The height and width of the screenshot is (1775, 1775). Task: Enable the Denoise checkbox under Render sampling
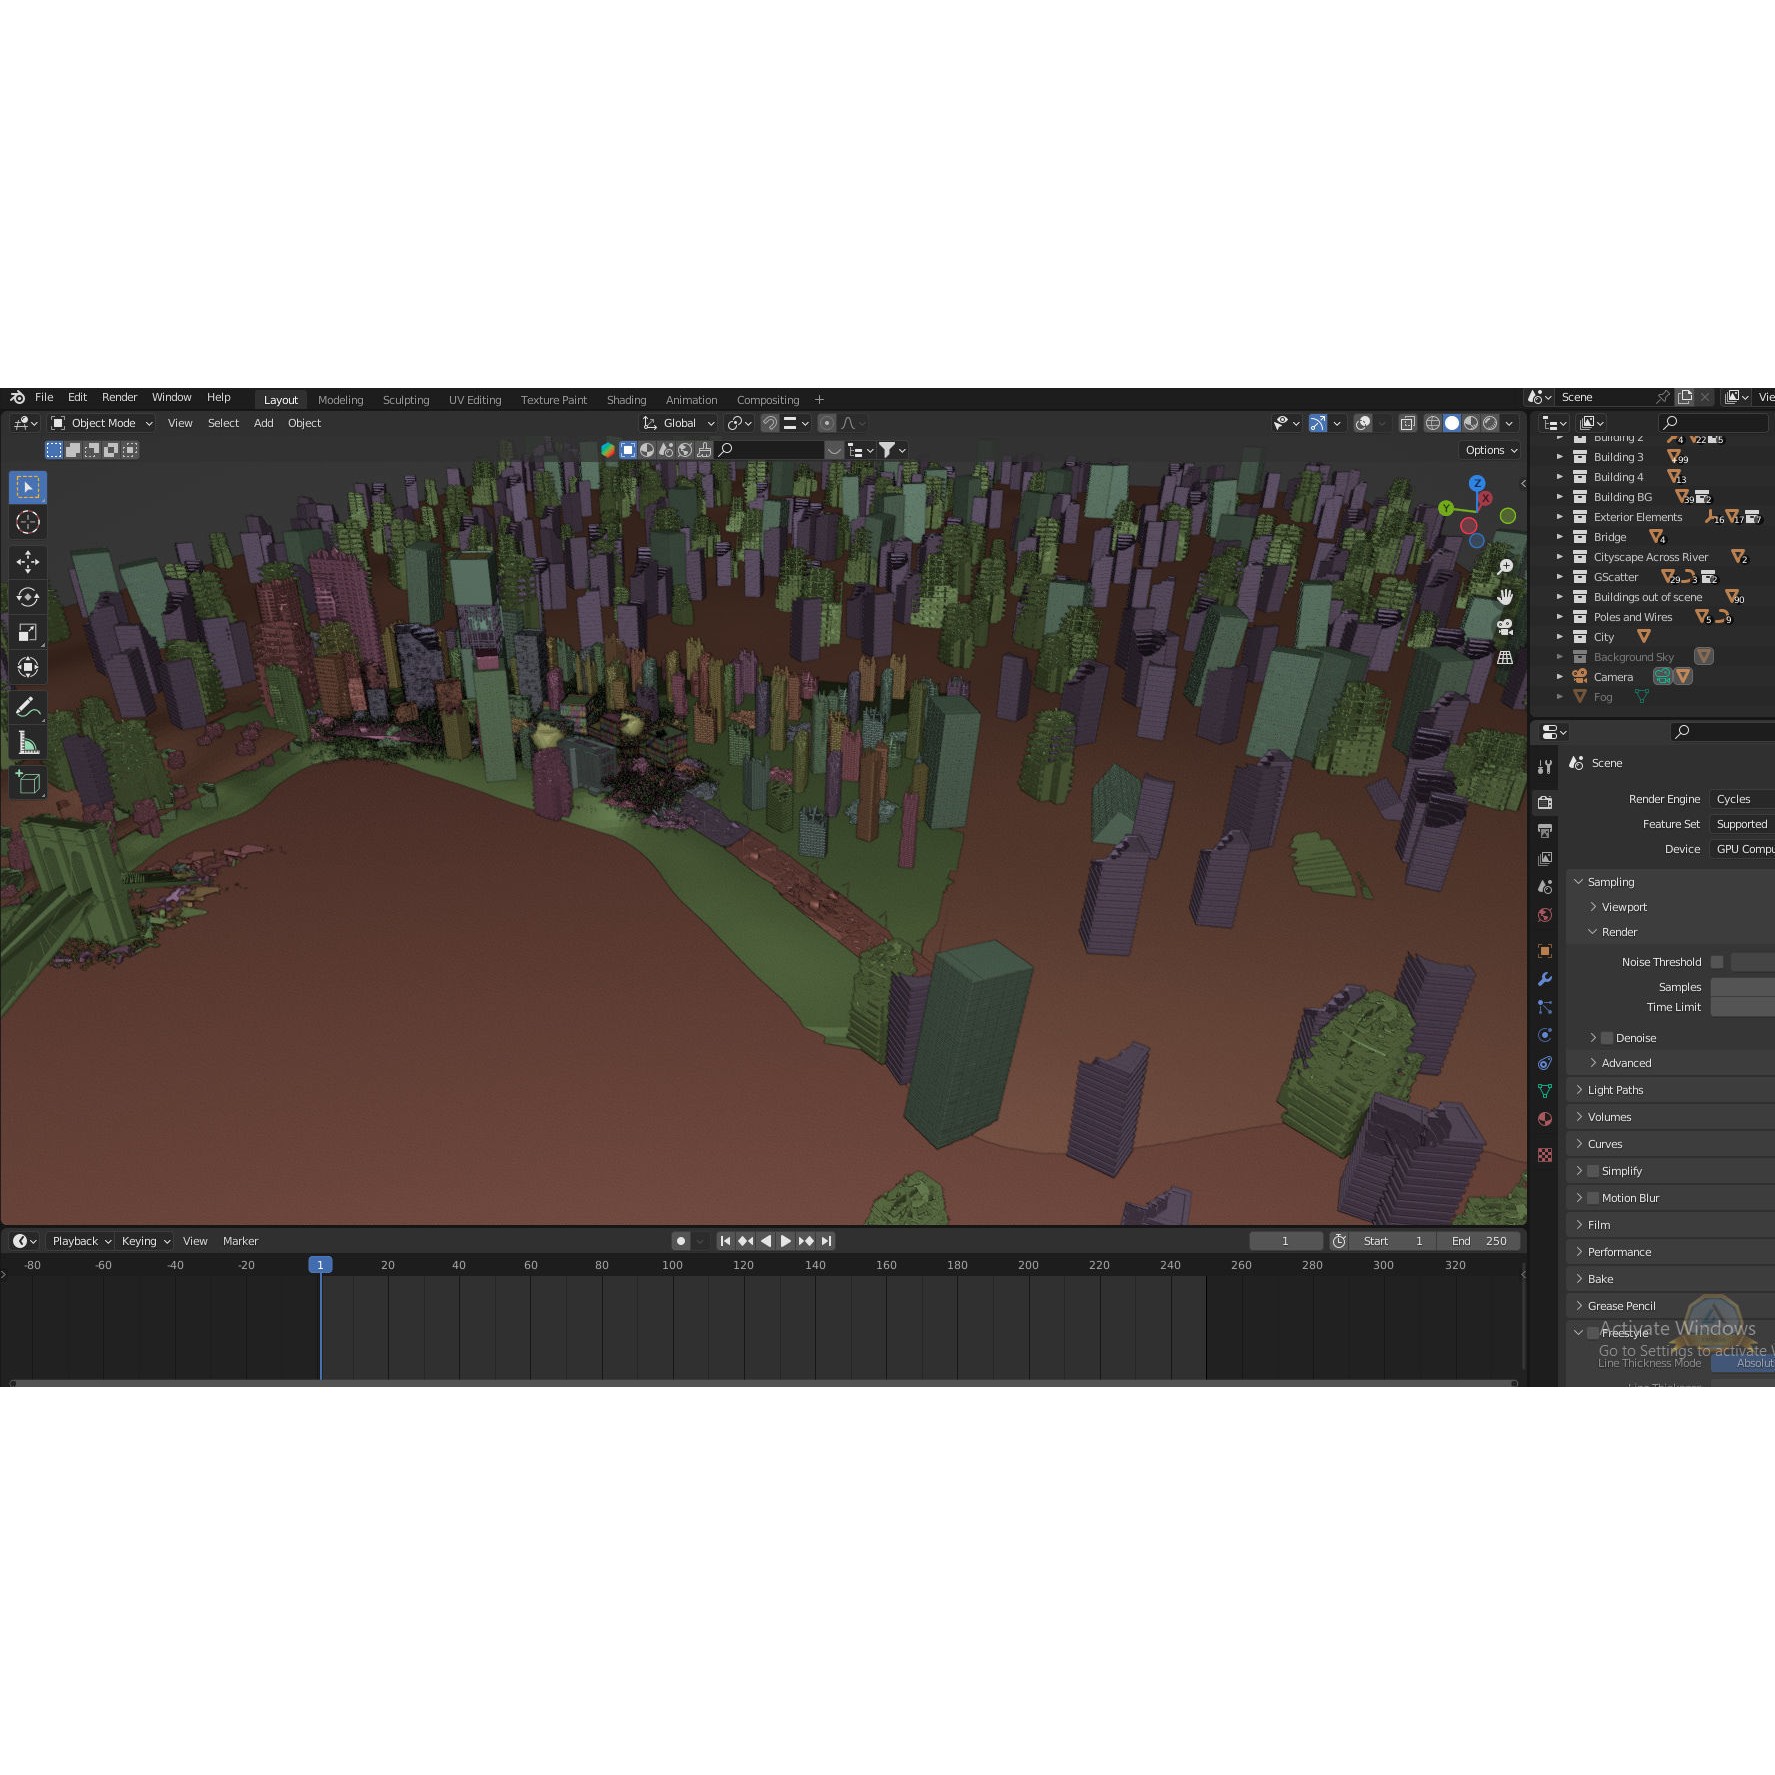pyautogui.click(x=1606, y=1037)
